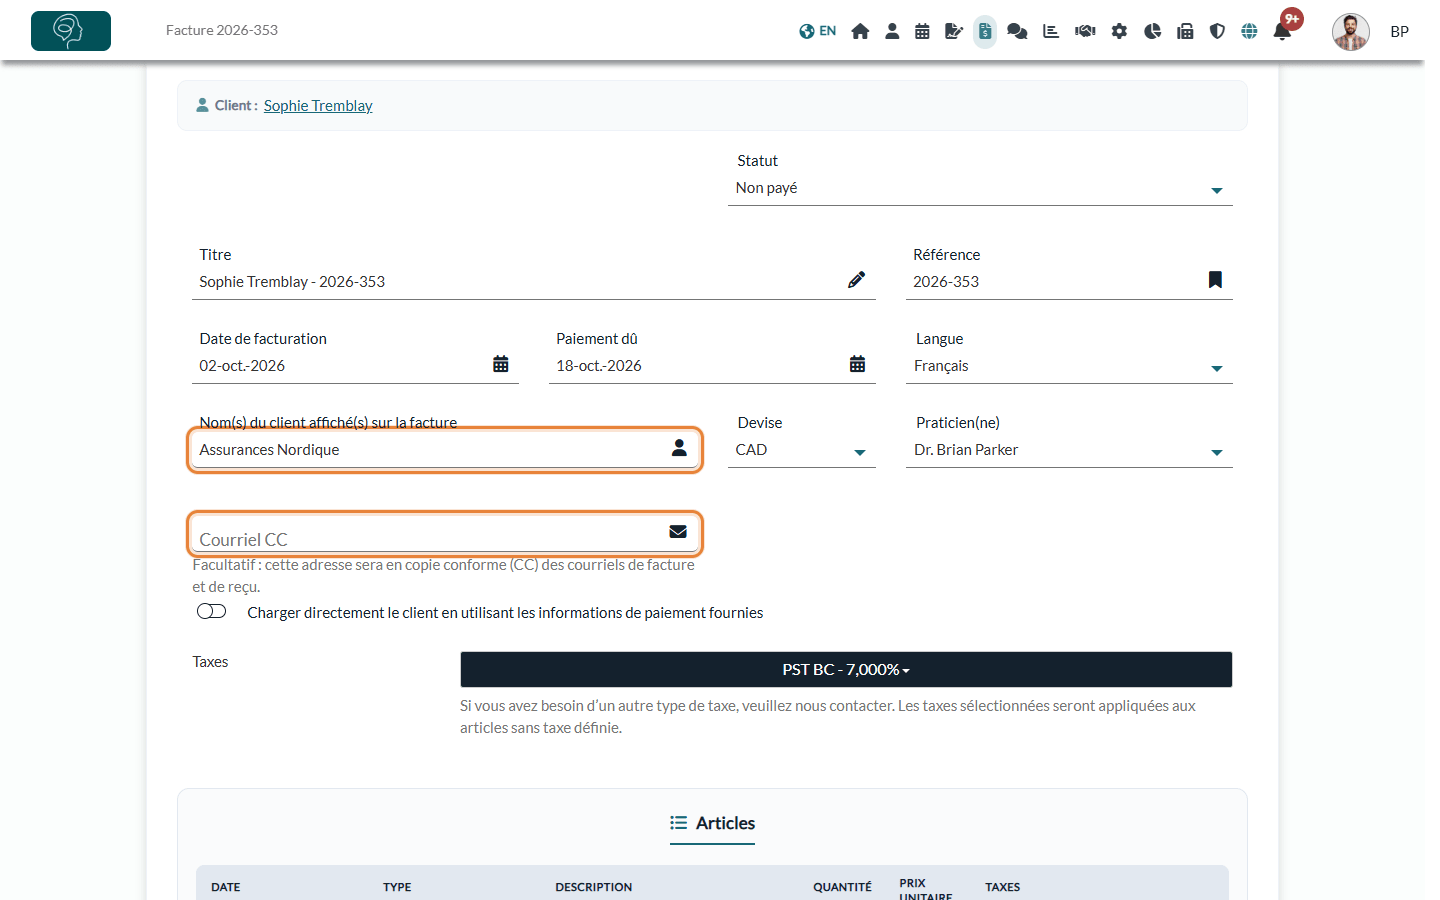Click the BP user initials

coord(1400,32)
